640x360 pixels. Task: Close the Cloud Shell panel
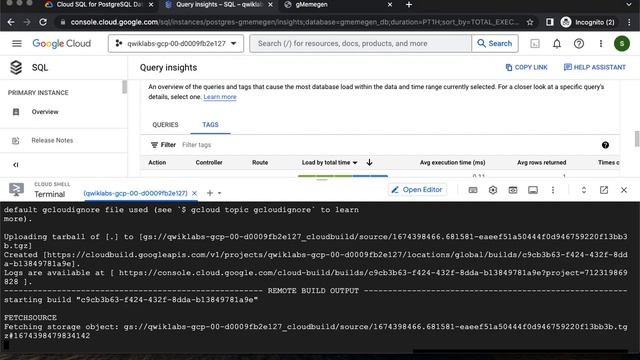click(x=624, y=190)
